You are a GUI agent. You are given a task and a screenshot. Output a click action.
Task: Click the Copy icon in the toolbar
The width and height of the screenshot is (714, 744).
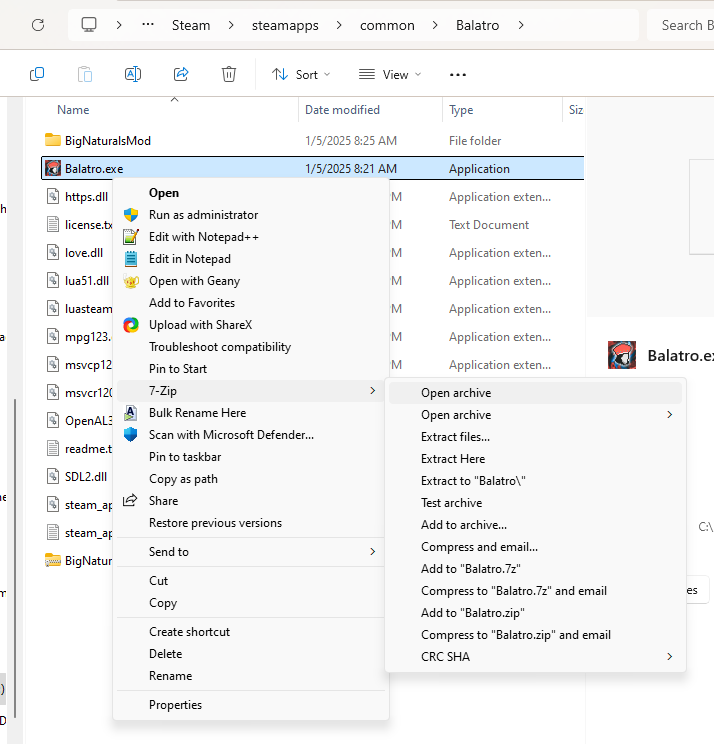(x=37, y=74)
